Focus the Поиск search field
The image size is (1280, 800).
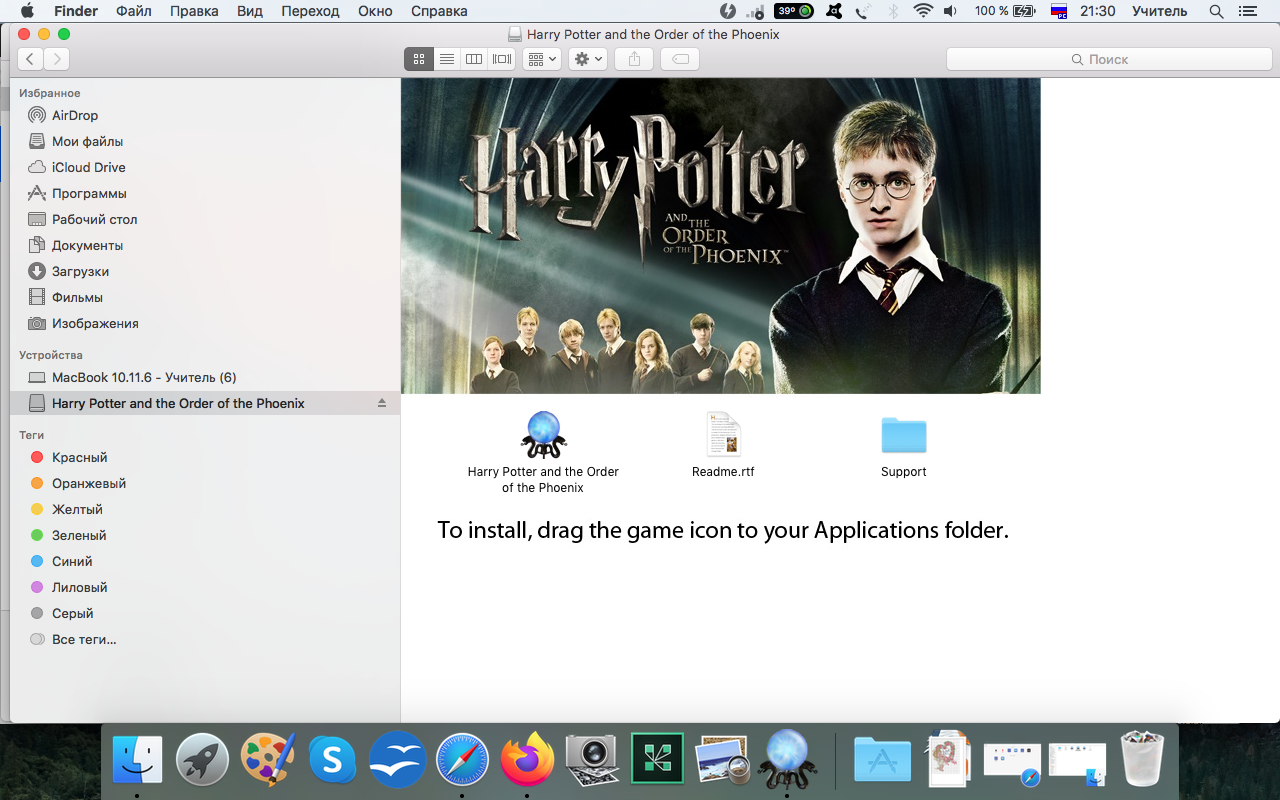point(1107,59)
